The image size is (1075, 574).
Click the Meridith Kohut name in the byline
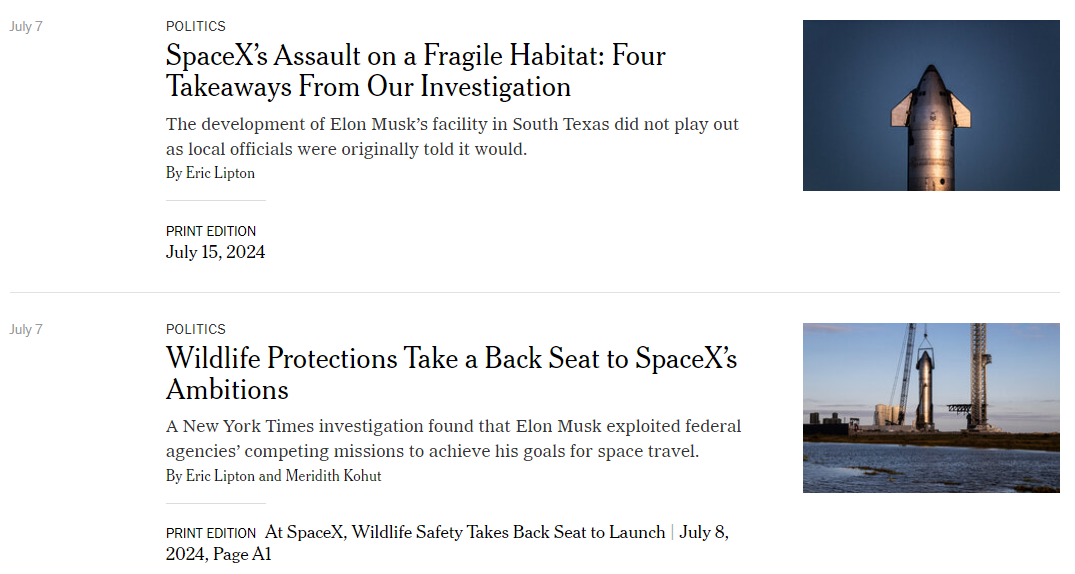pyautogui.click(x=333, y=476)
